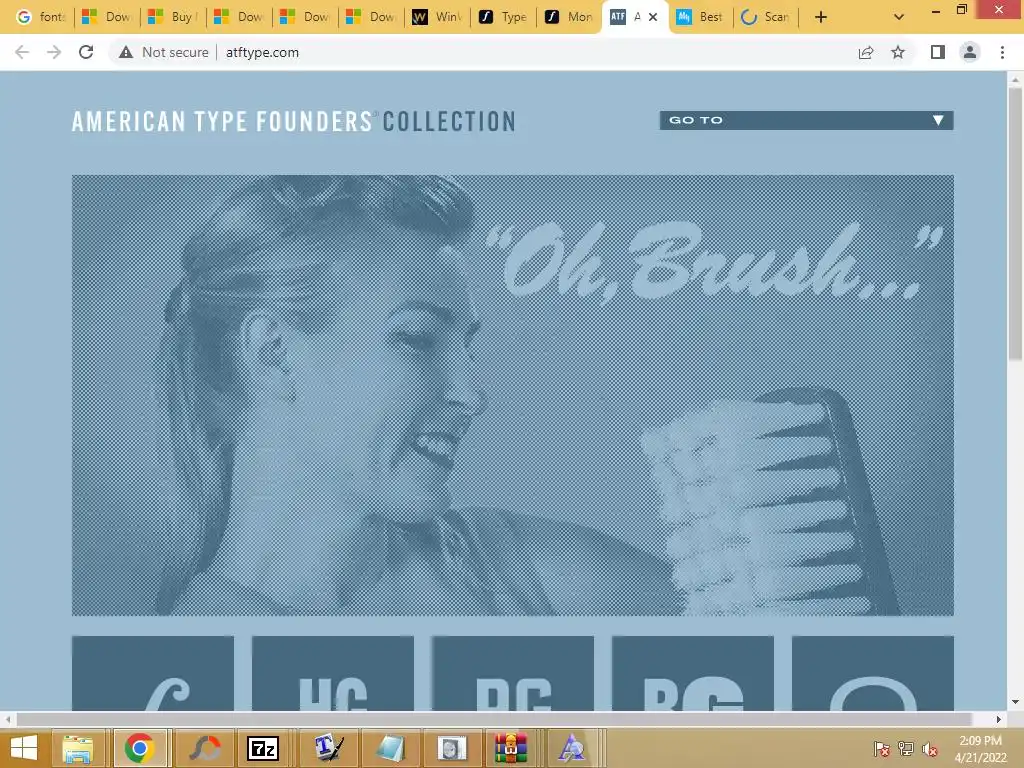Open the gray disk utility on the taskbar
The image size is (1024, 768).
click(x=451, y=748)
